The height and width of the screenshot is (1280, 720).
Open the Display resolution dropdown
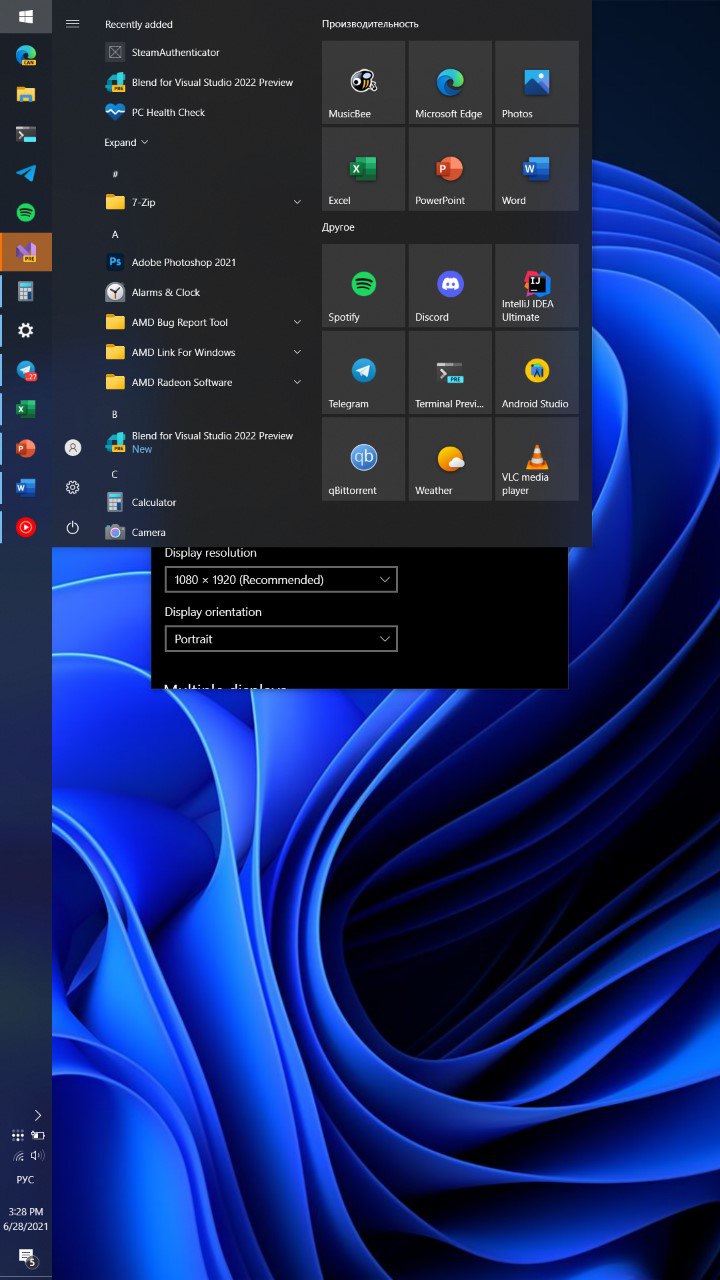281,580
